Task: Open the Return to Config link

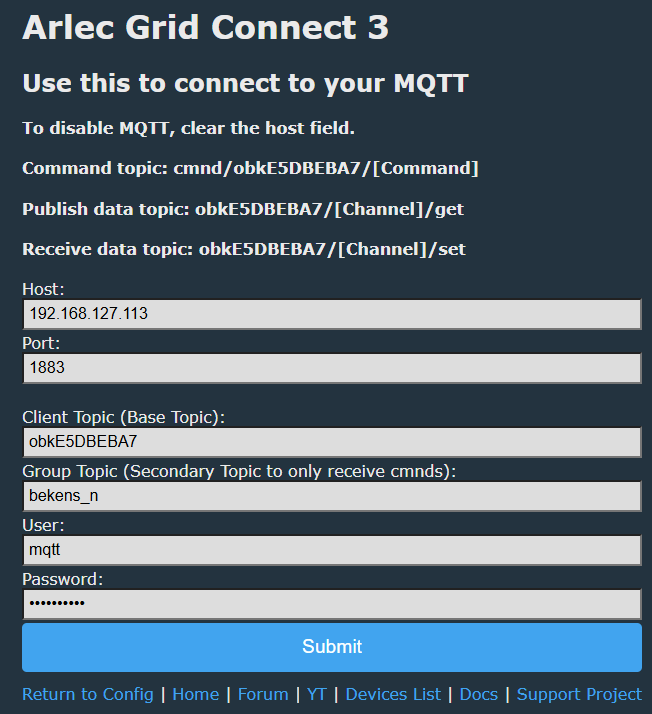Action: tap(88, 694)
